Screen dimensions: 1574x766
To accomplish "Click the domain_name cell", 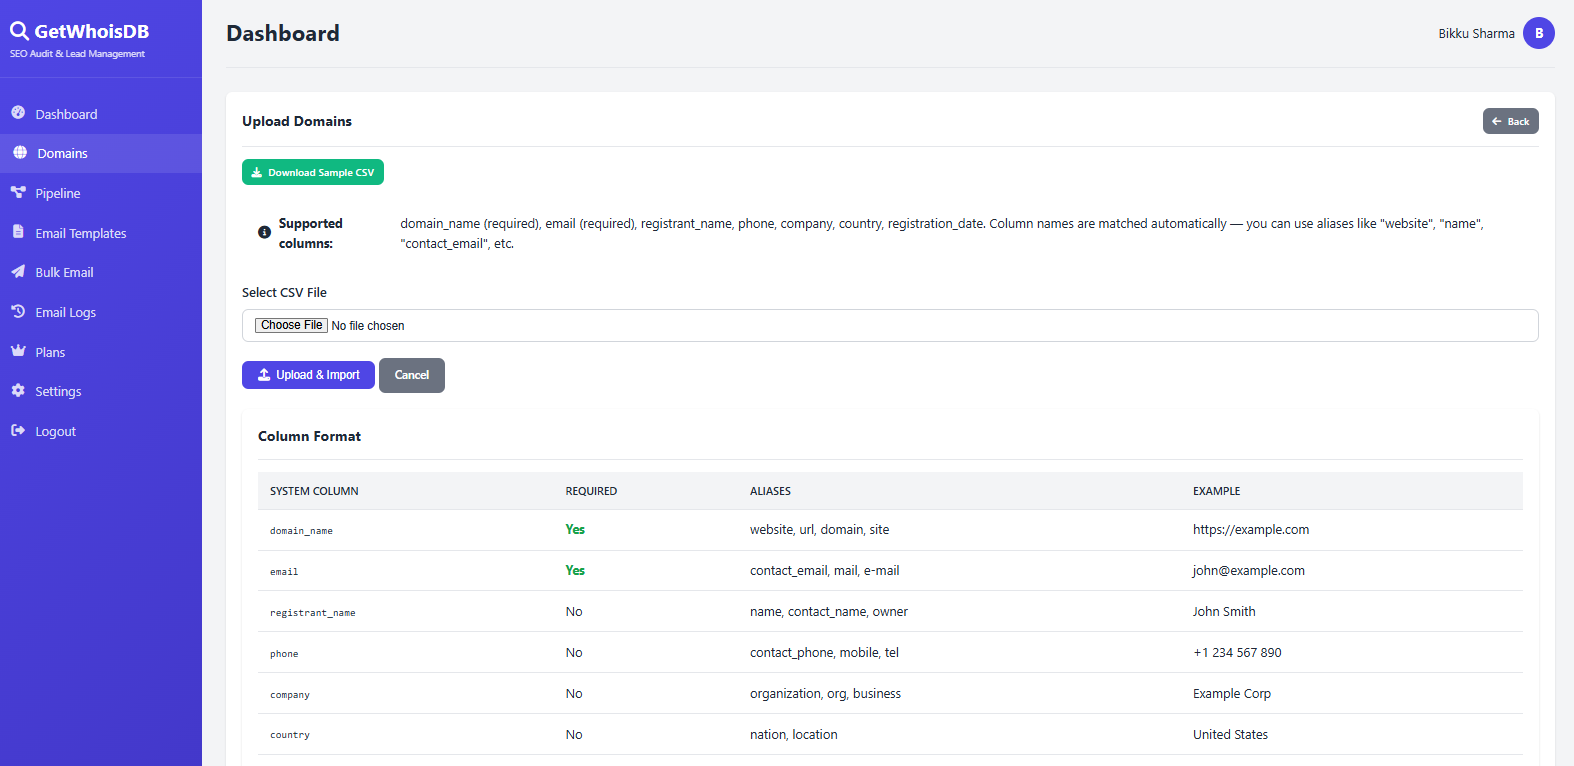I will pyautogui.click(x=301, y=531).
